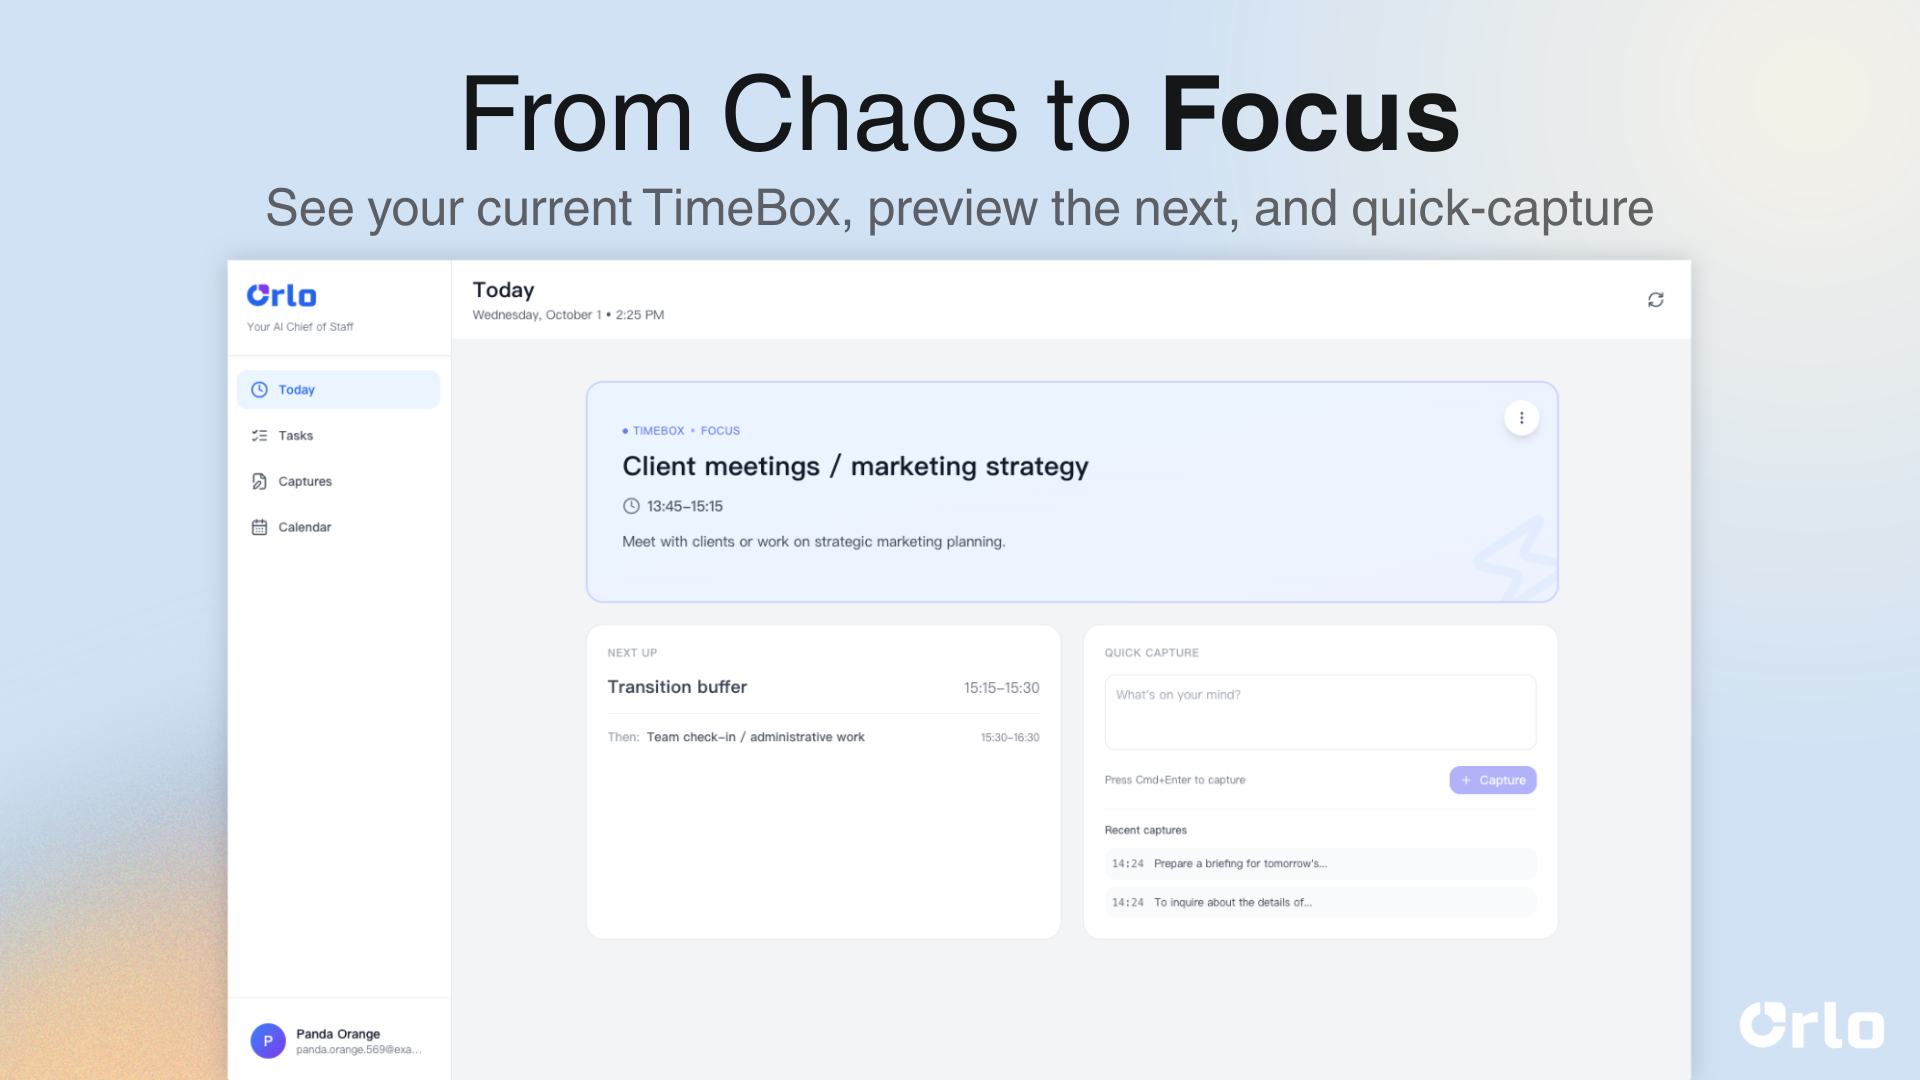The height and width of the screenshot is (1080, 1920).
Task: Click the Orlo logo in sidebar
Action: tap(281, 296)
